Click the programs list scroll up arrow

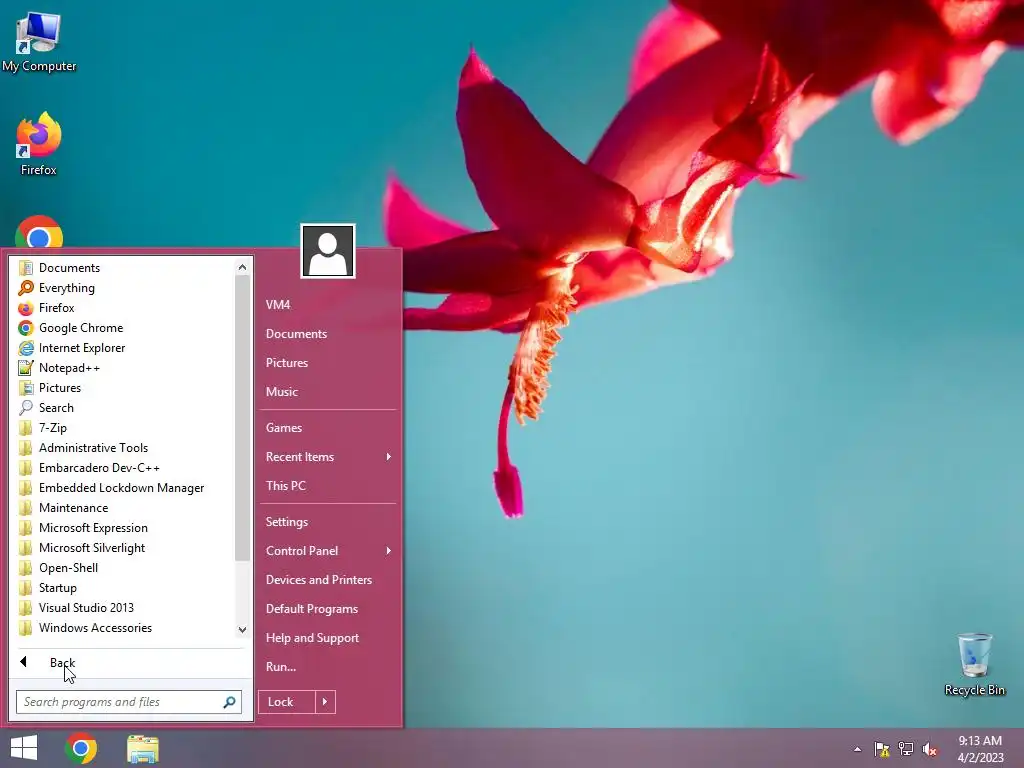click(x=242, y=267)
